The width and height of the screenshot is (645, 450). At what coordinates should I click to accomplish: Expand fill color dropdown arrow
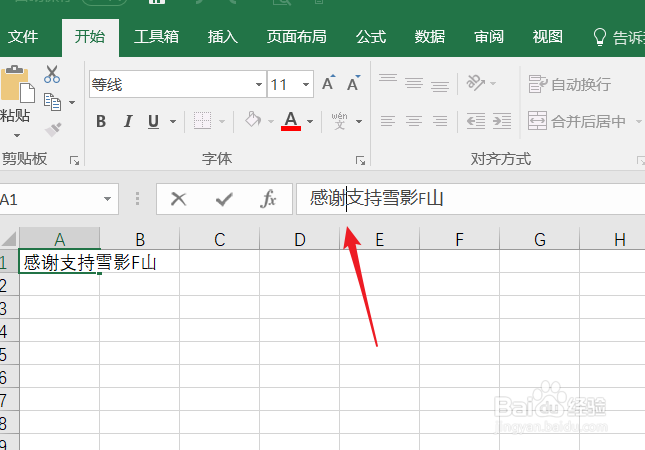(271, 121)
